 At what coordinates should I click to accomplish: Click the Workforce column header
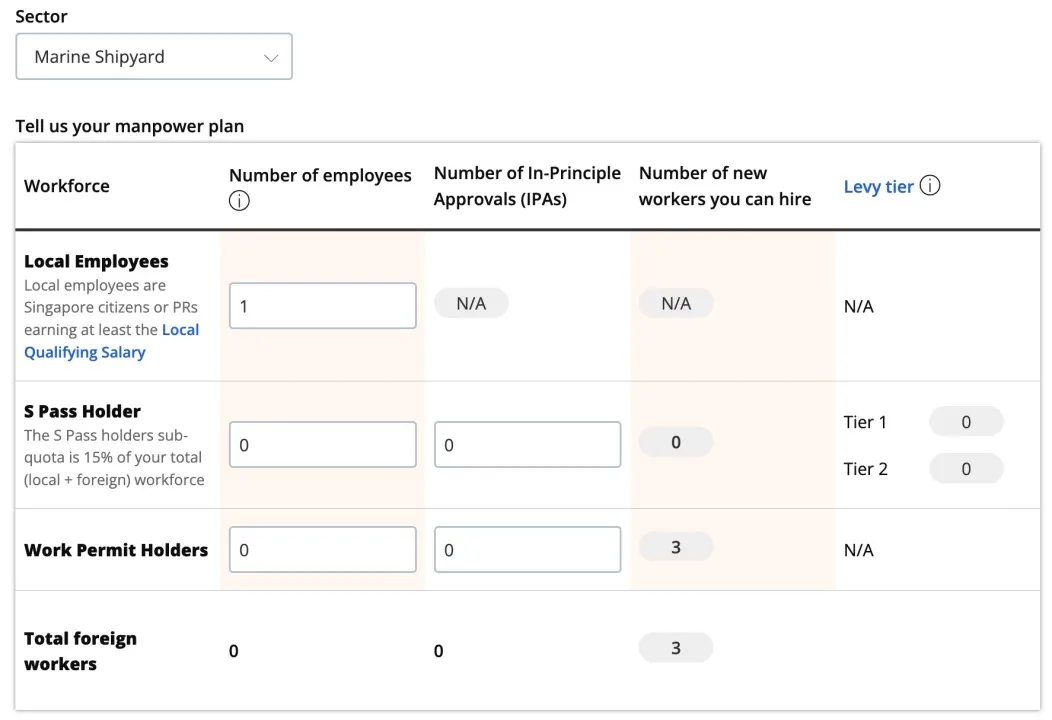click(67, 186)
